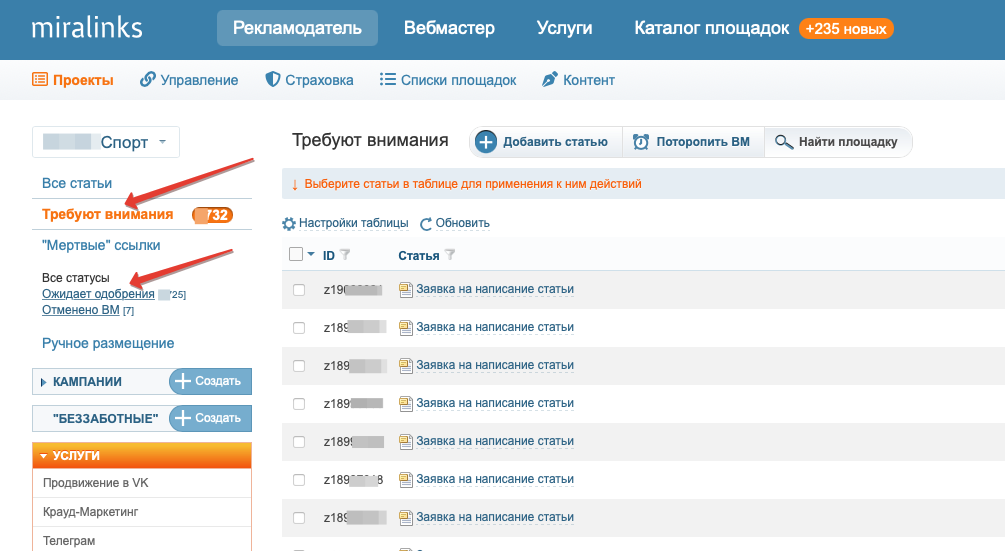Click the Контент pen icon
This screenshot has width=1005, height=551.
point(549,79)
